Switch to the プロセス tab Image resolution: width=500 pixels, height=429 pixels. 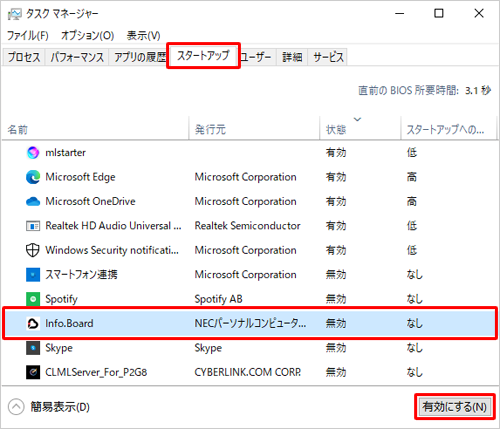tap(24, 57)
